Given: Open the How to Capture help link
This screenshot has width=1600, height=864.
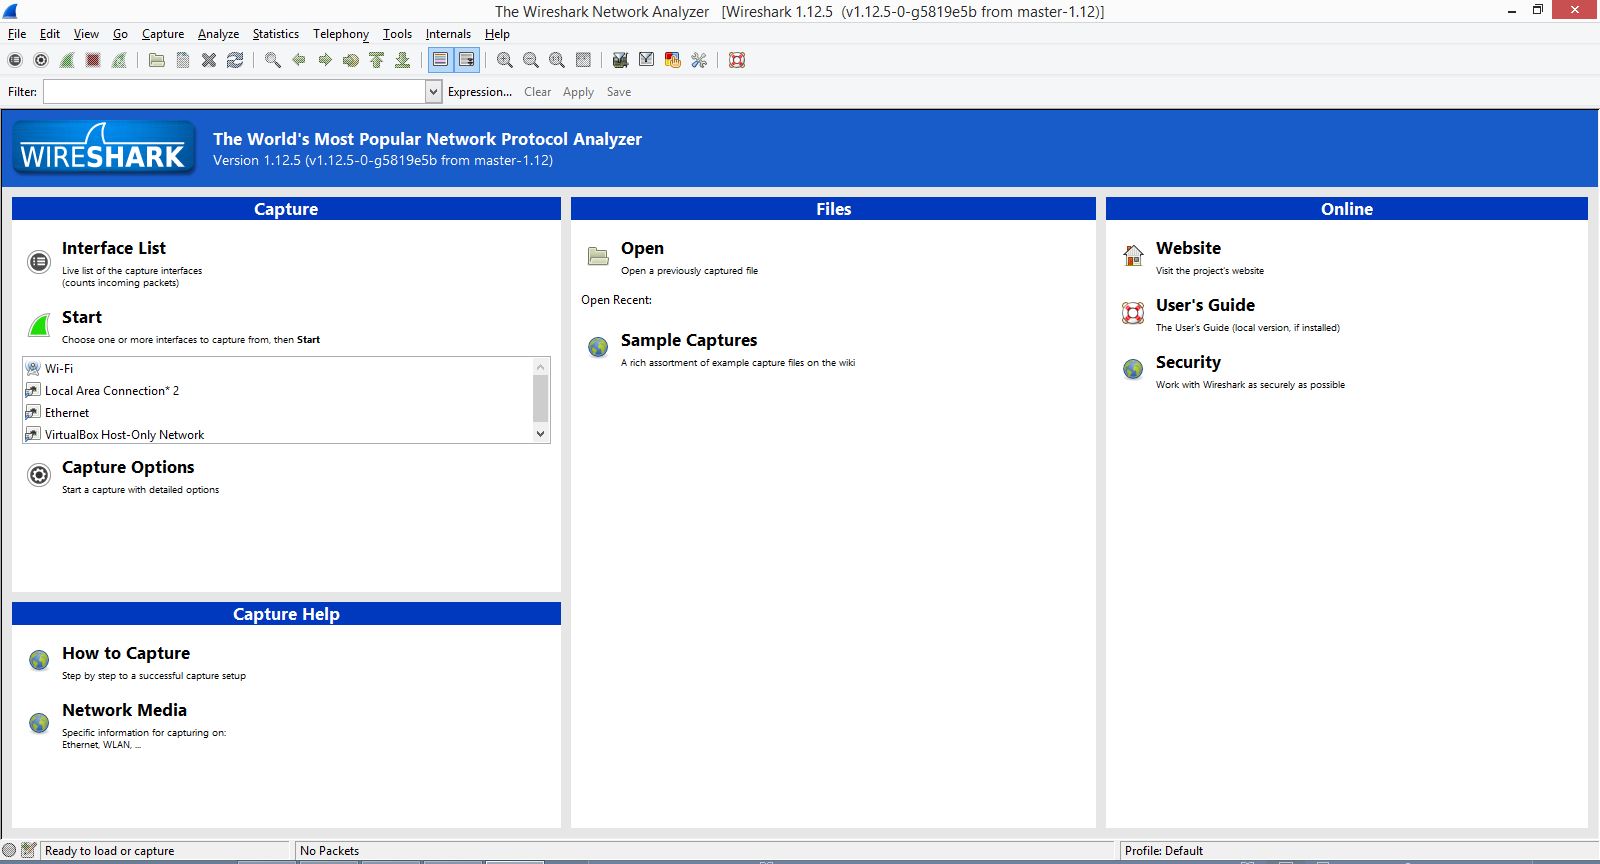Looking at the screenshot, I should [x=126, y=653].
